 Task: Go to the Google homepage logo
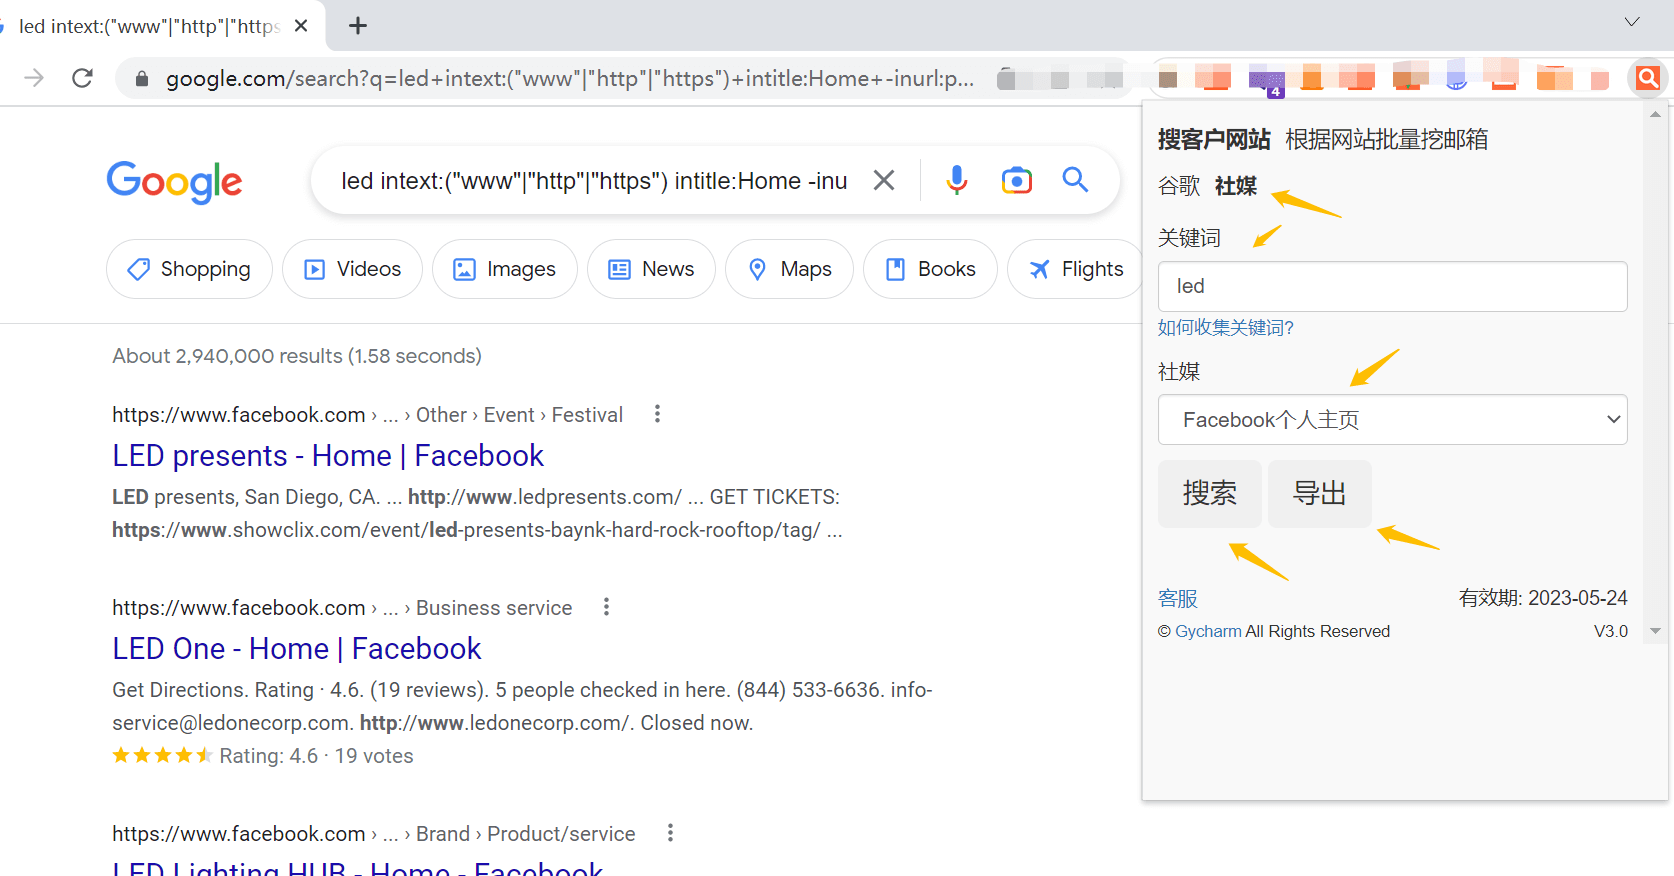[174, 181]
